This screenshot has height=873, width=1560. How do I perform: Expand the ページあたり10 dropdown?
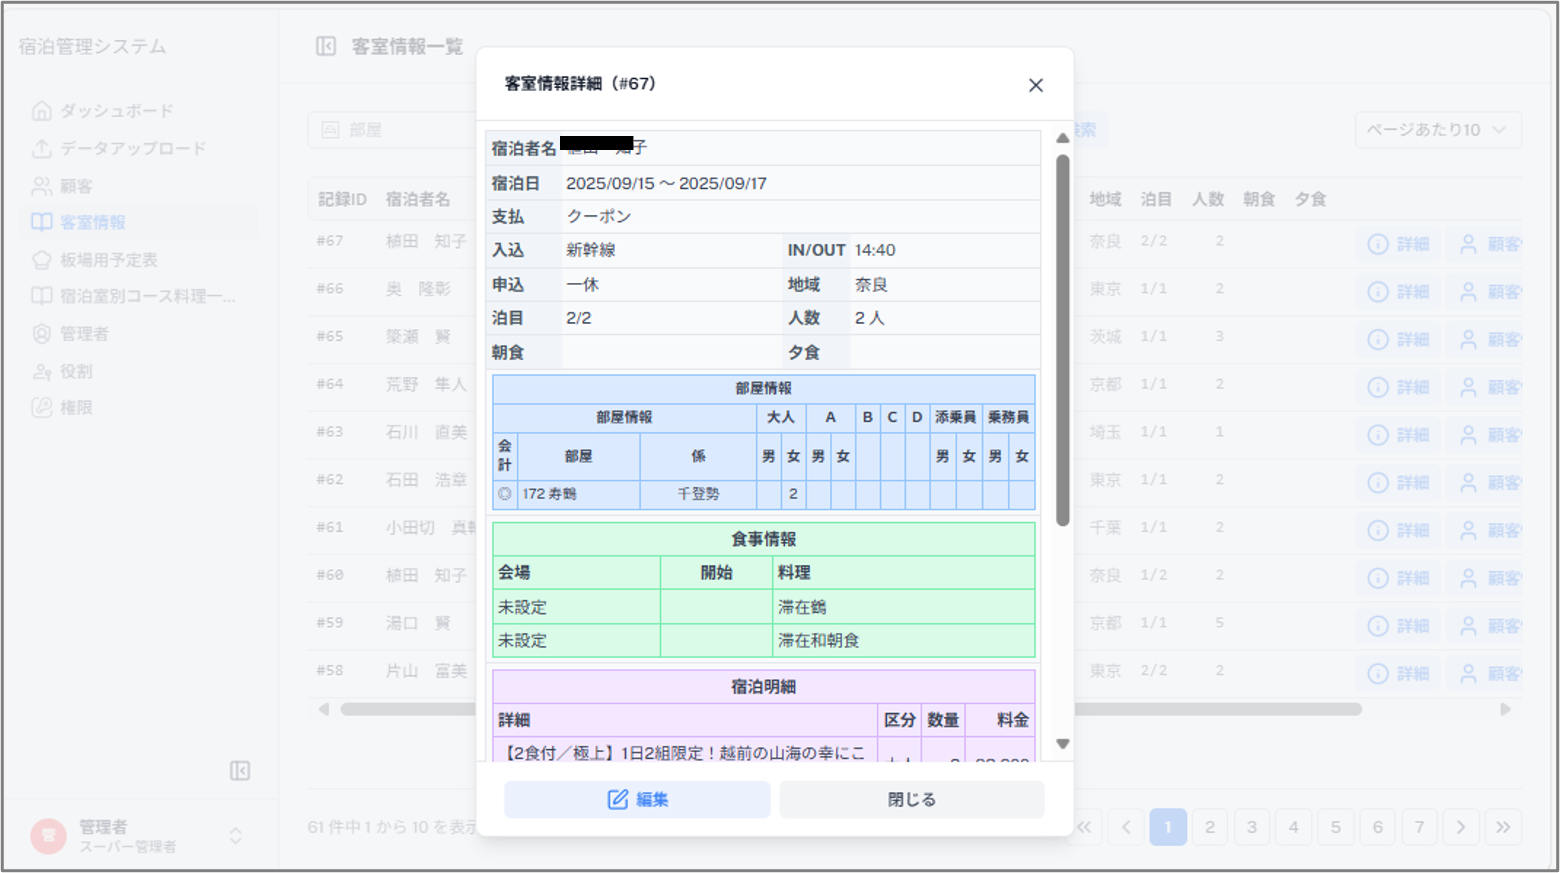click(1437, 130)
